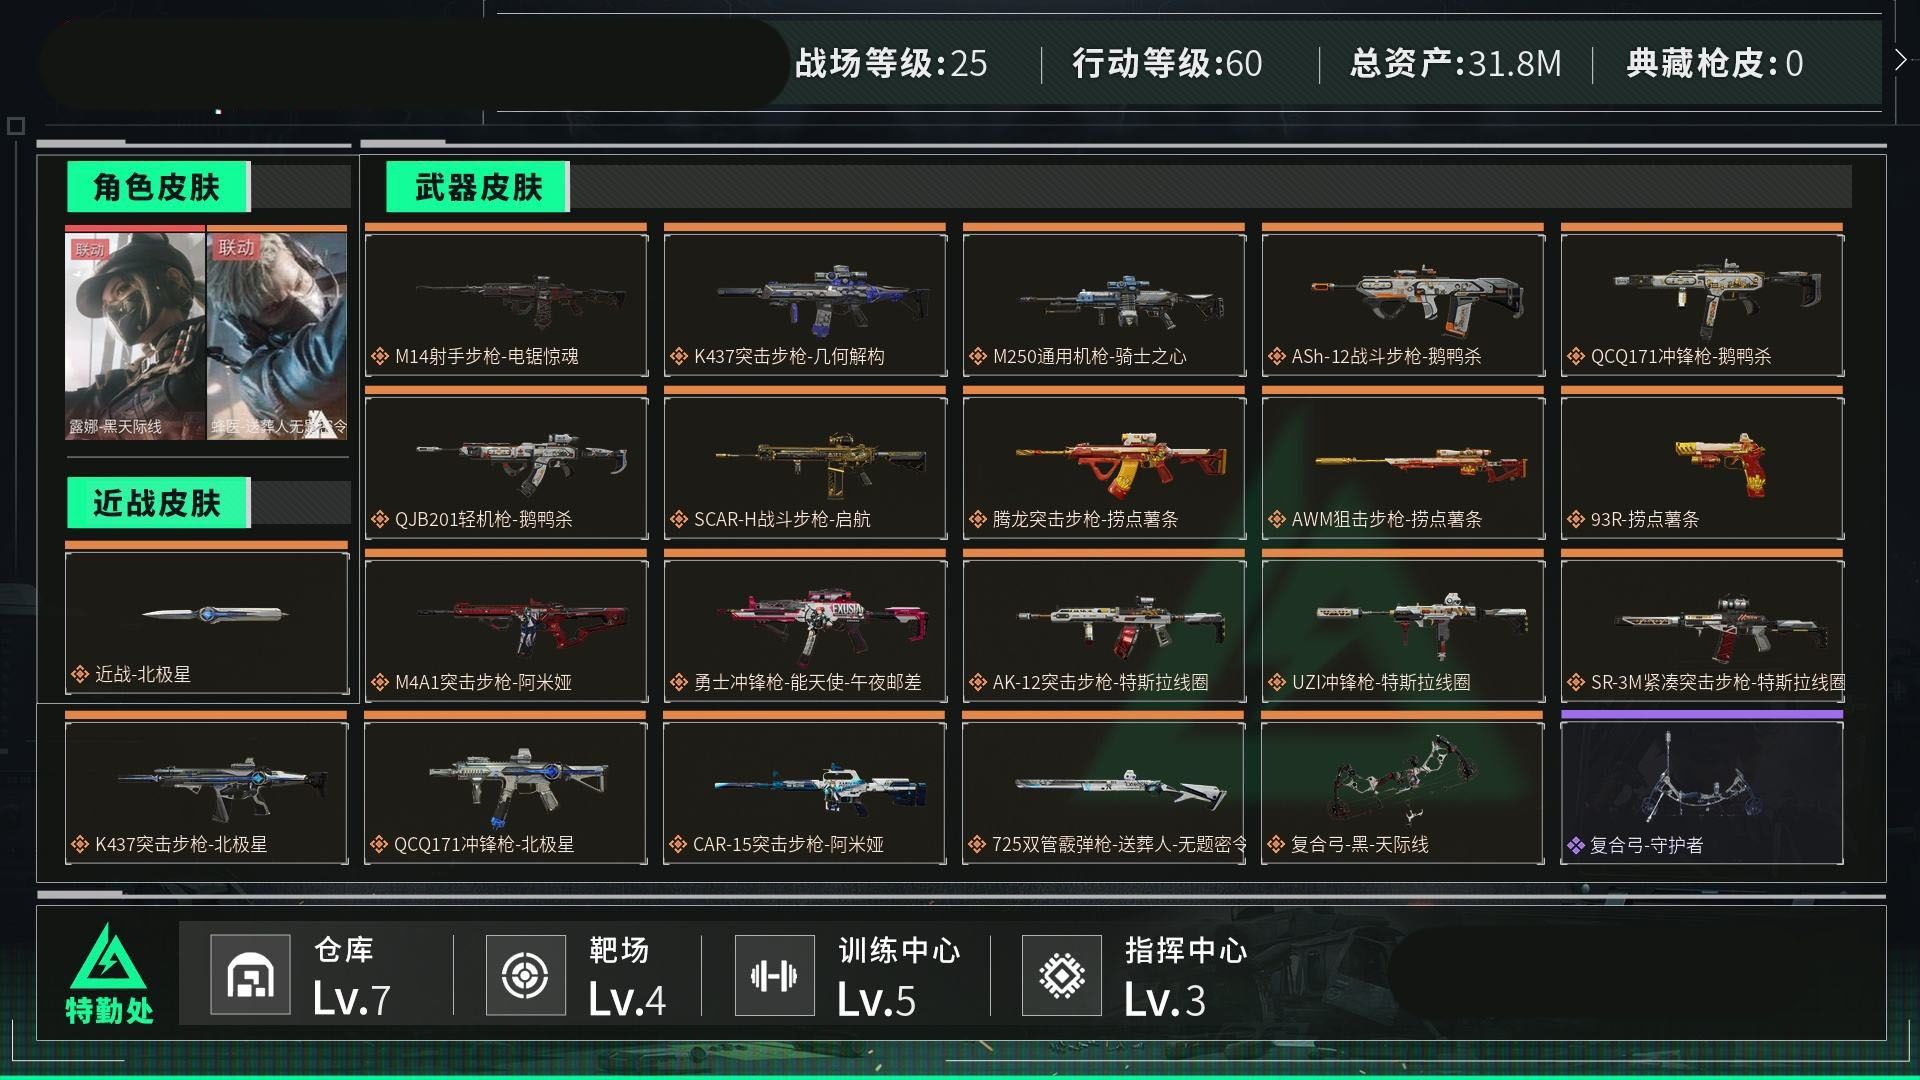The height and width of the screenshot is (1080, 1920).
Task: Open the 武器皮肤 tab header
Action: tap(478, 187)
